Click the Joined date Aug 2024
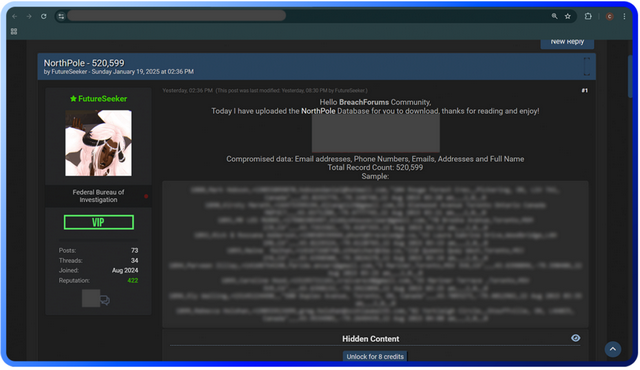This screenshot has height=370, width=640. [125, 270]
